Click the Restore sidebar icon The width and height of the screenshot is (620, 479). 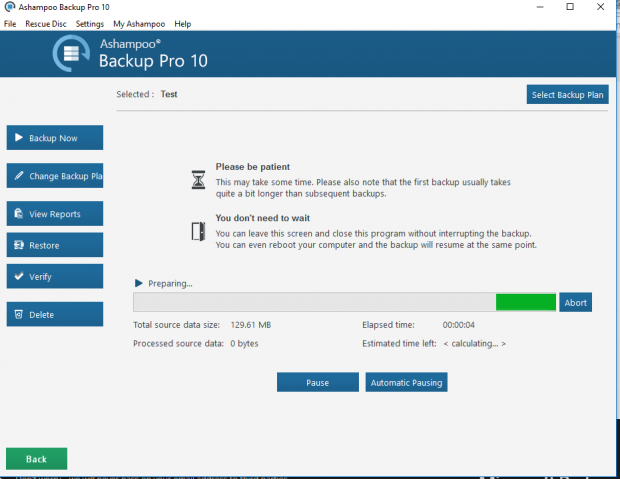pyautogui.click(x=18, y=245)
